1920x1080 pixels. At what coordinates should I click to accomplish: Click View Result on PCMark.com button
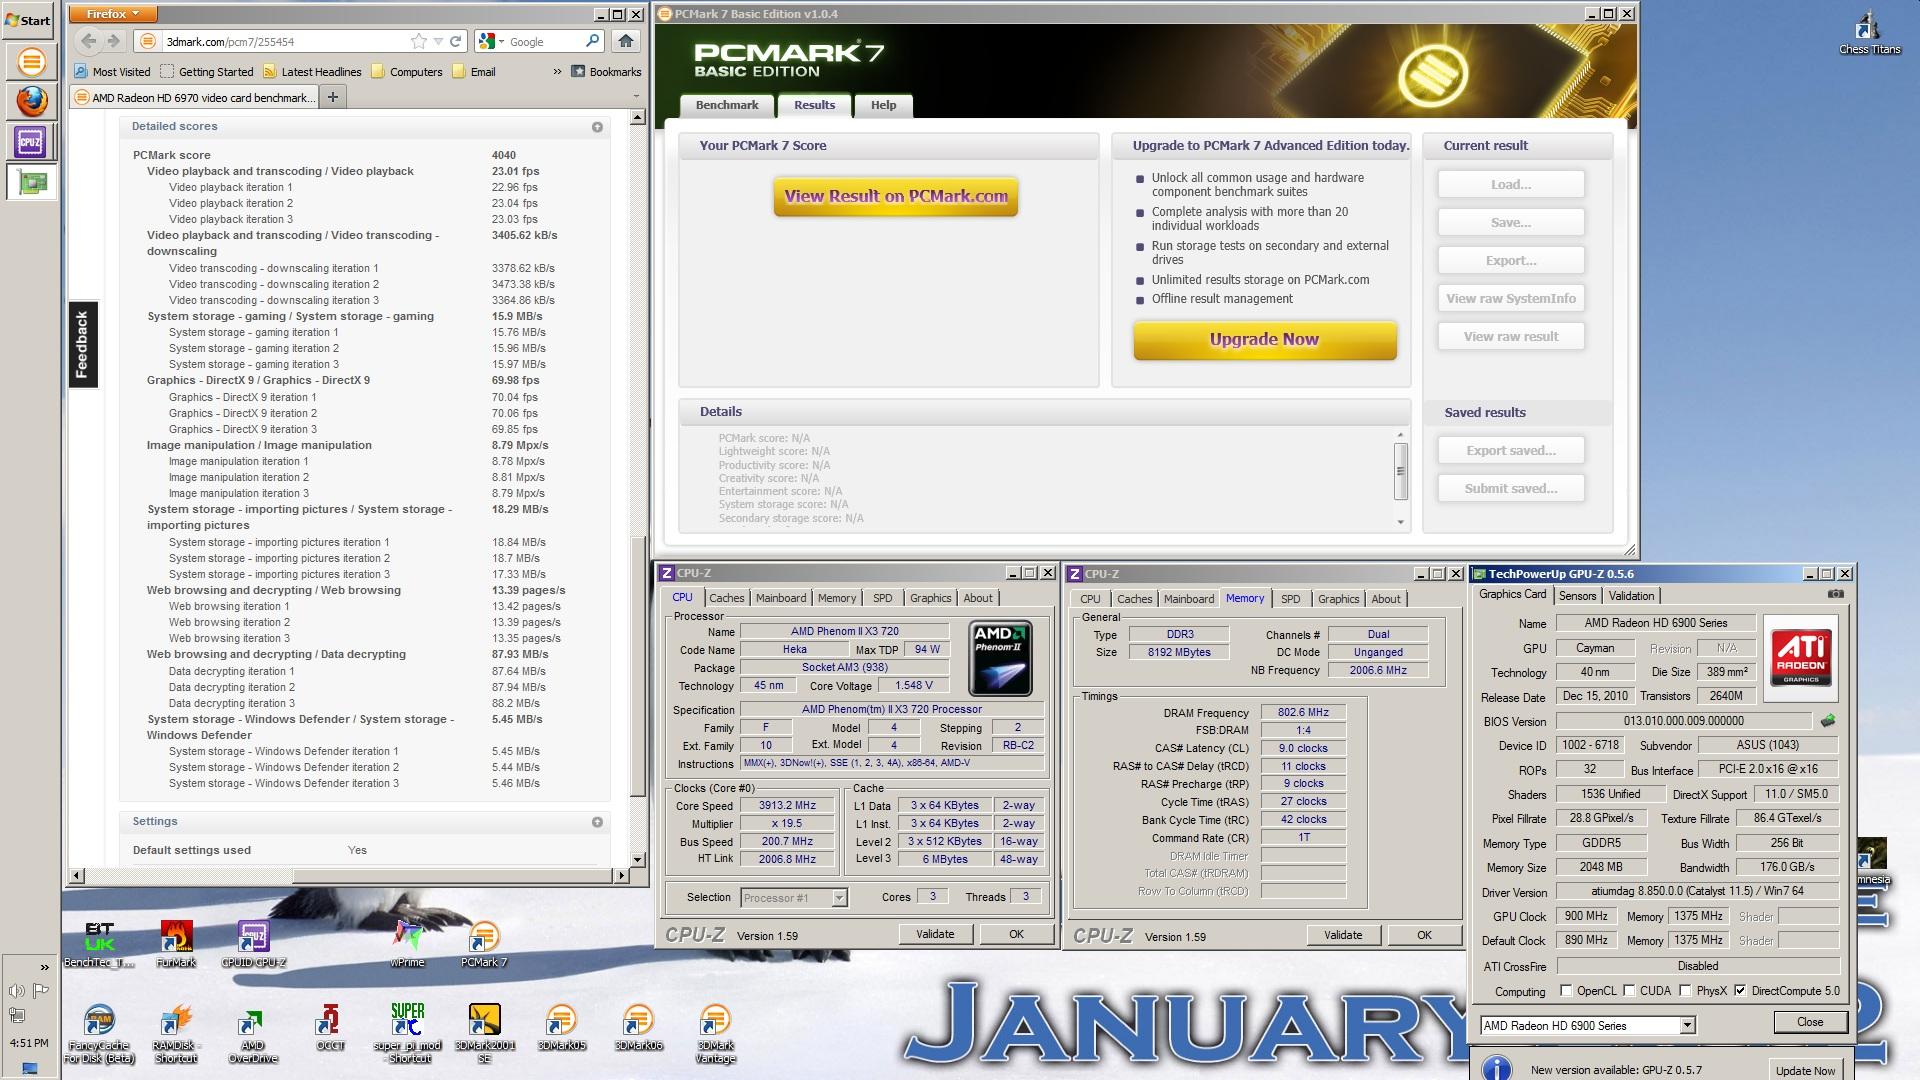click(x=896, y=197)
